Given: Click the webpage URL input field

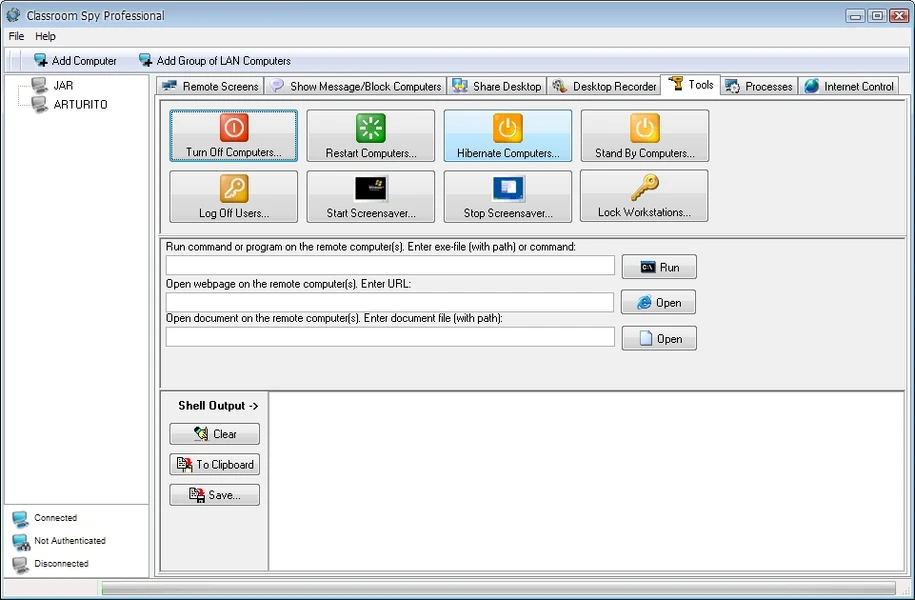Looking at the screenshot, I should [390, 302].
